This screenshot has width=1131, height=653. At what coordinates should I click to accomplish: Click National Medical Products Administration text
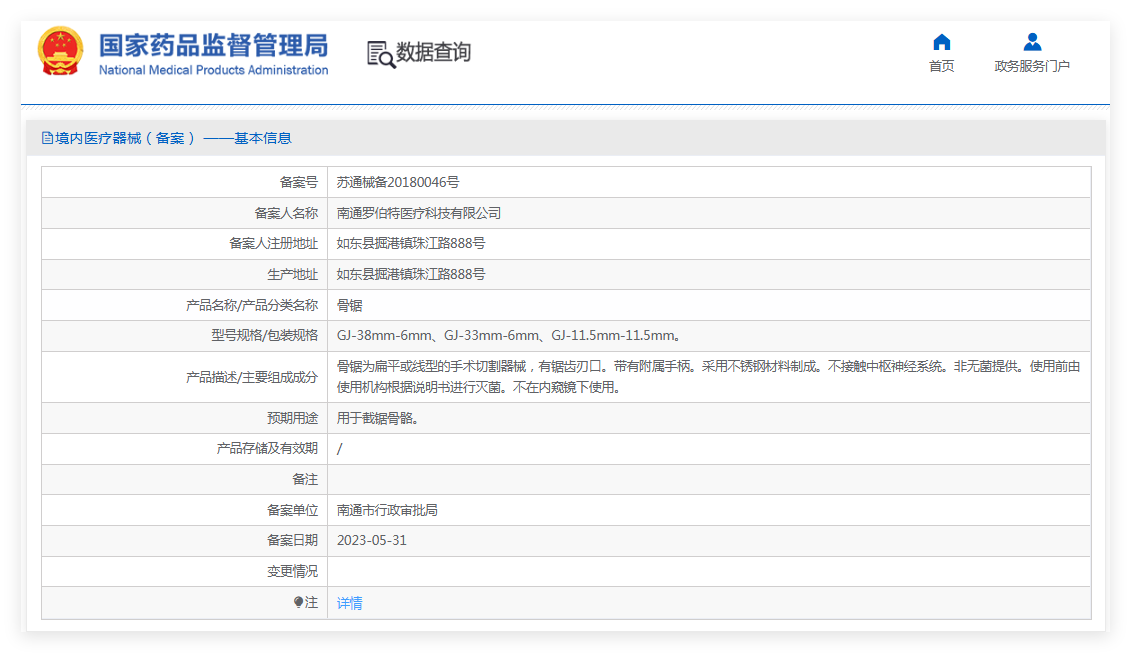pyautogui.click(x=214, y=70)
